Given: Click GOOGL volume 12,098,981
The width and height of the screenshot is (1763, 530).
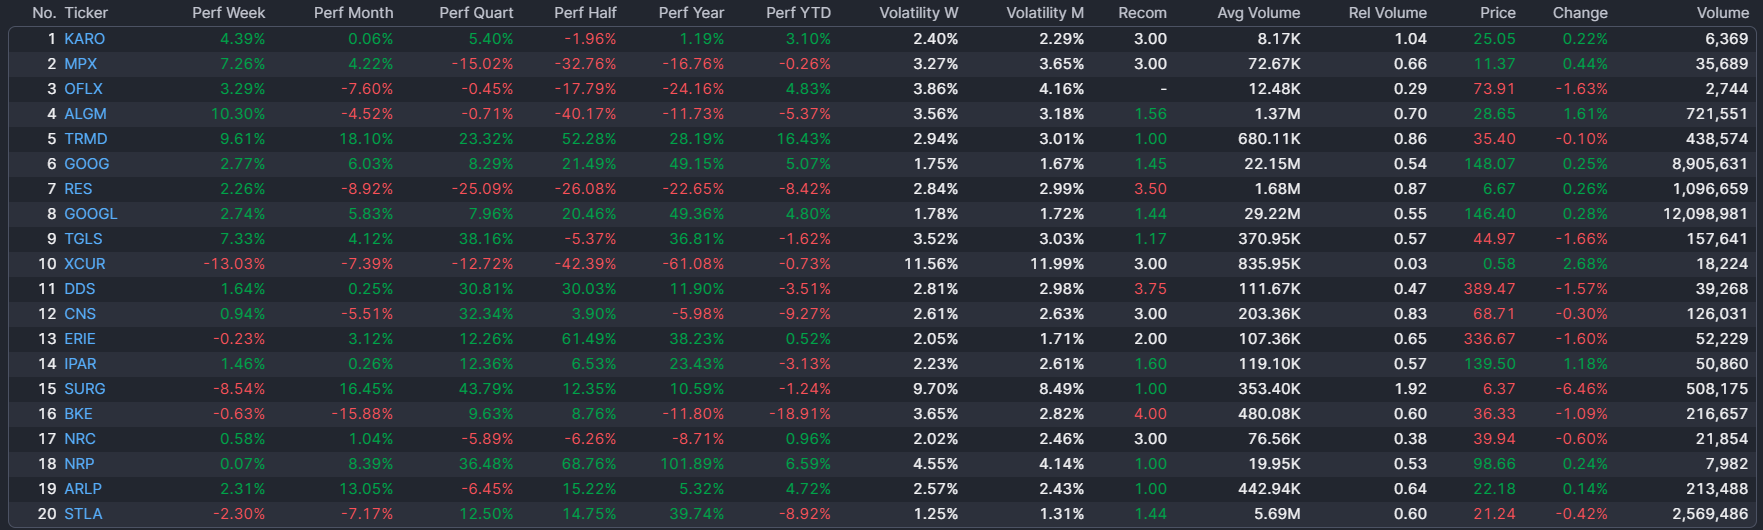Looking at the screenshot, I should [x=1706, y=214].
